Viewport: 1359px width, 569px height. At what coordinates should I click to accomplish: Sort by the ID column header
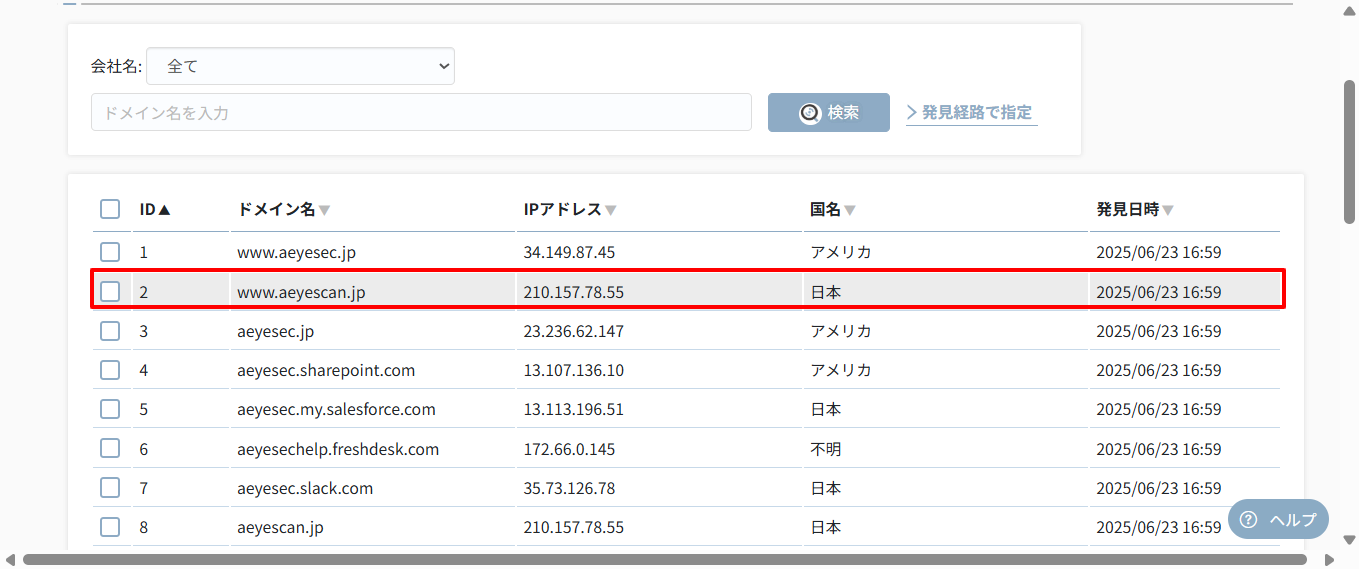click(155, 209)
